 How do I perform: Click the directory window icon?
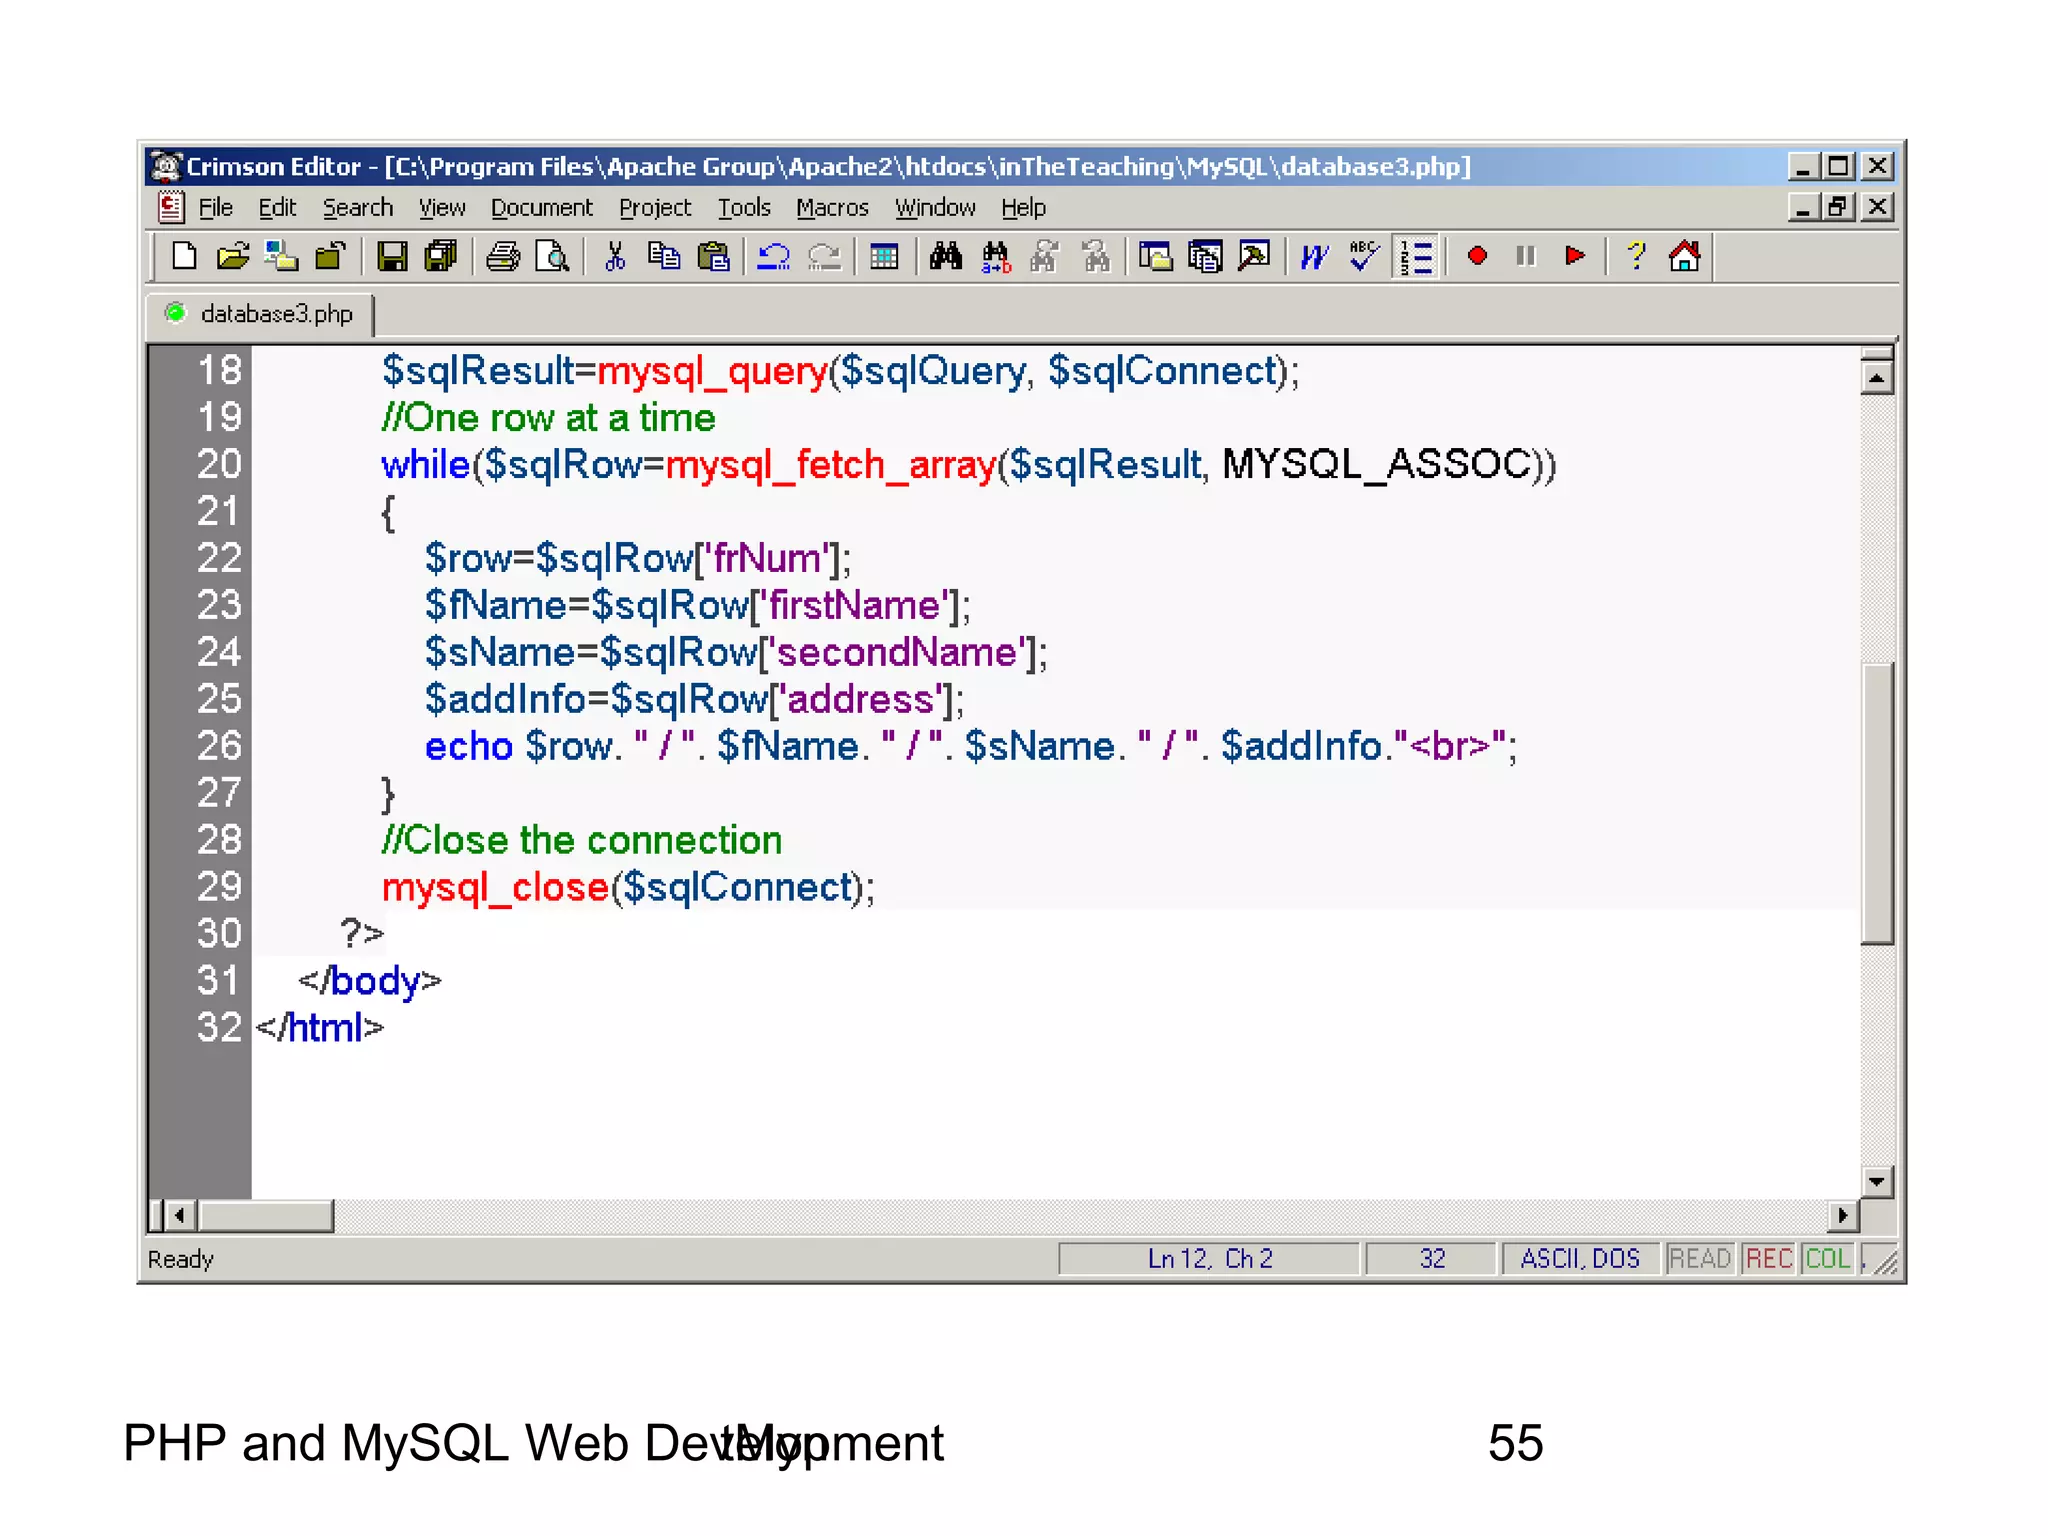pyautogui.click(x=1156, y=257)
